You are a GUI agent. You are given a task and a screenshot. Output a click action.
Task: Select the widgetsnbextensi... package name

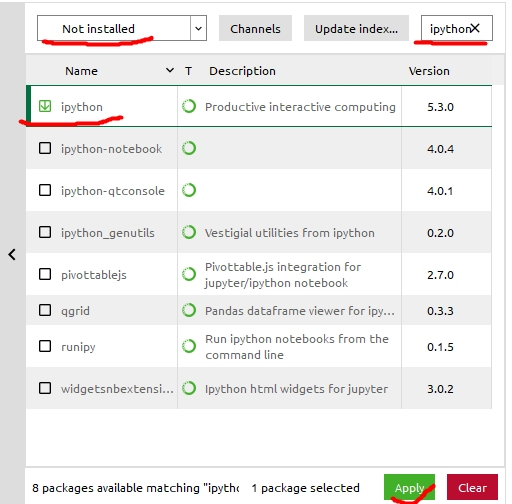click(117, 389)
